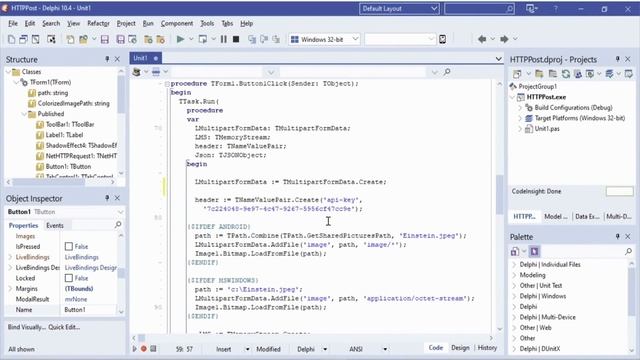Click the Step Over toolbar icon
The image size is (640, 360).
coord(264,39)
